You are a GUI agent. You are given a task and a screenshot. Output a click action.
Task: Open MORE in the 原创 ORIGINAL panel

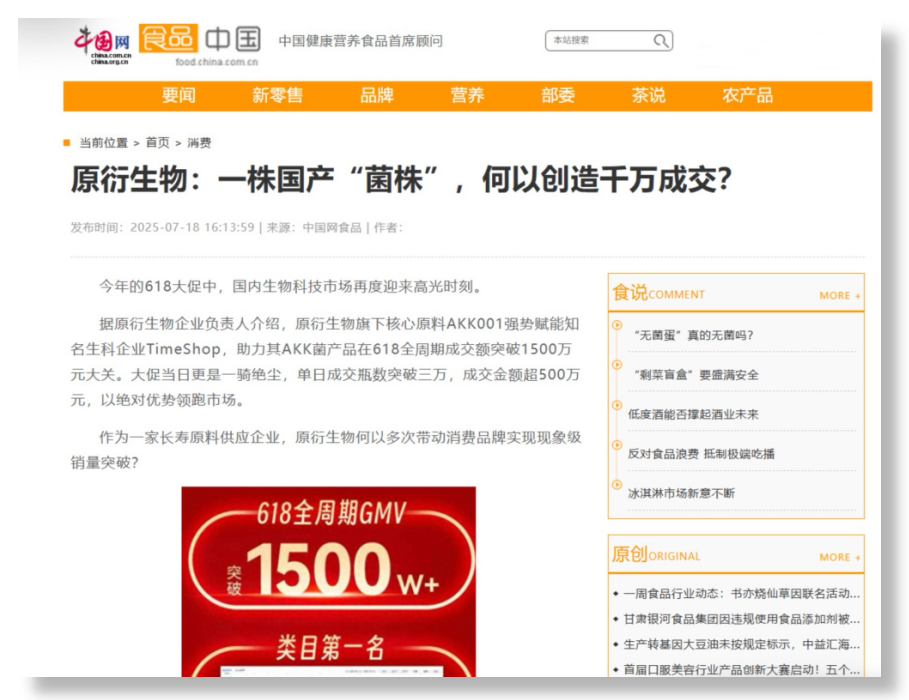tap(839, 557)
